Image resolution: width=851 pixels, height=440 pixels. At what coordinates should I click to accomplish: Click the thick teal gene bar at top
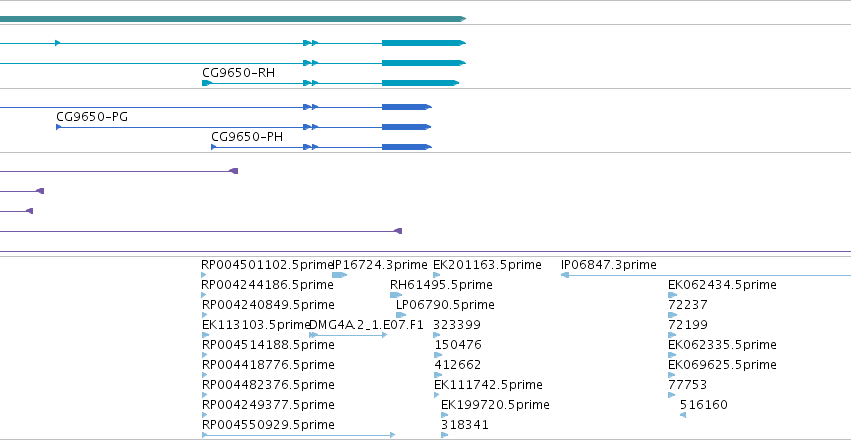click(x=233, y=19)
